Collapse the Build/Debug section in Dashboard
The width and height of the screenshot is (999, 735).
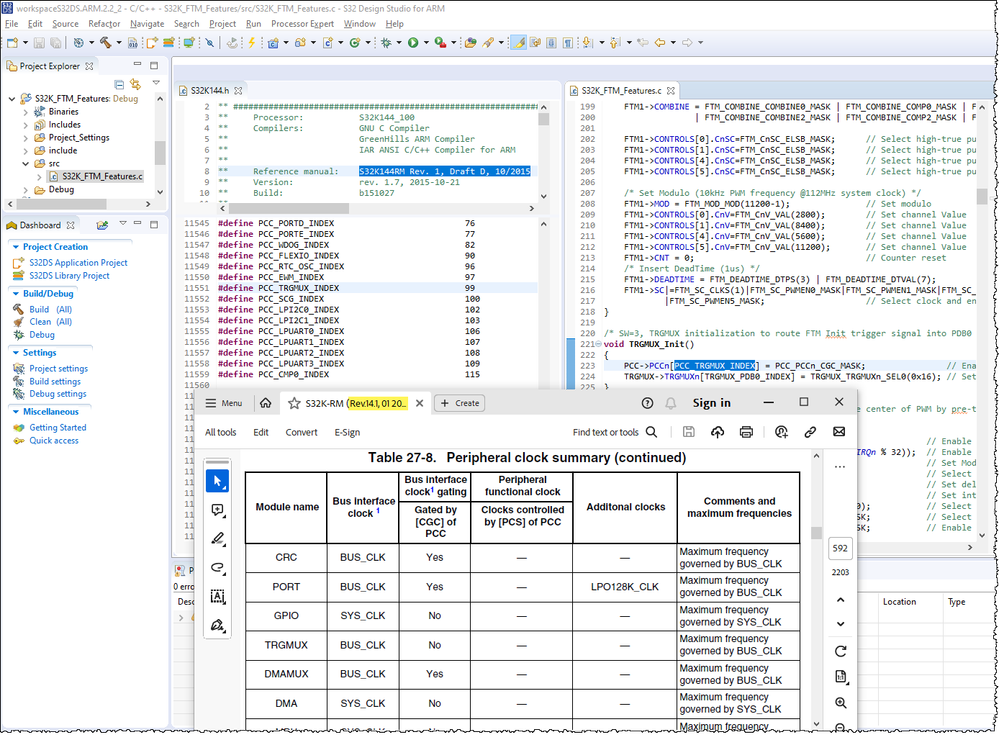[14, 293]
